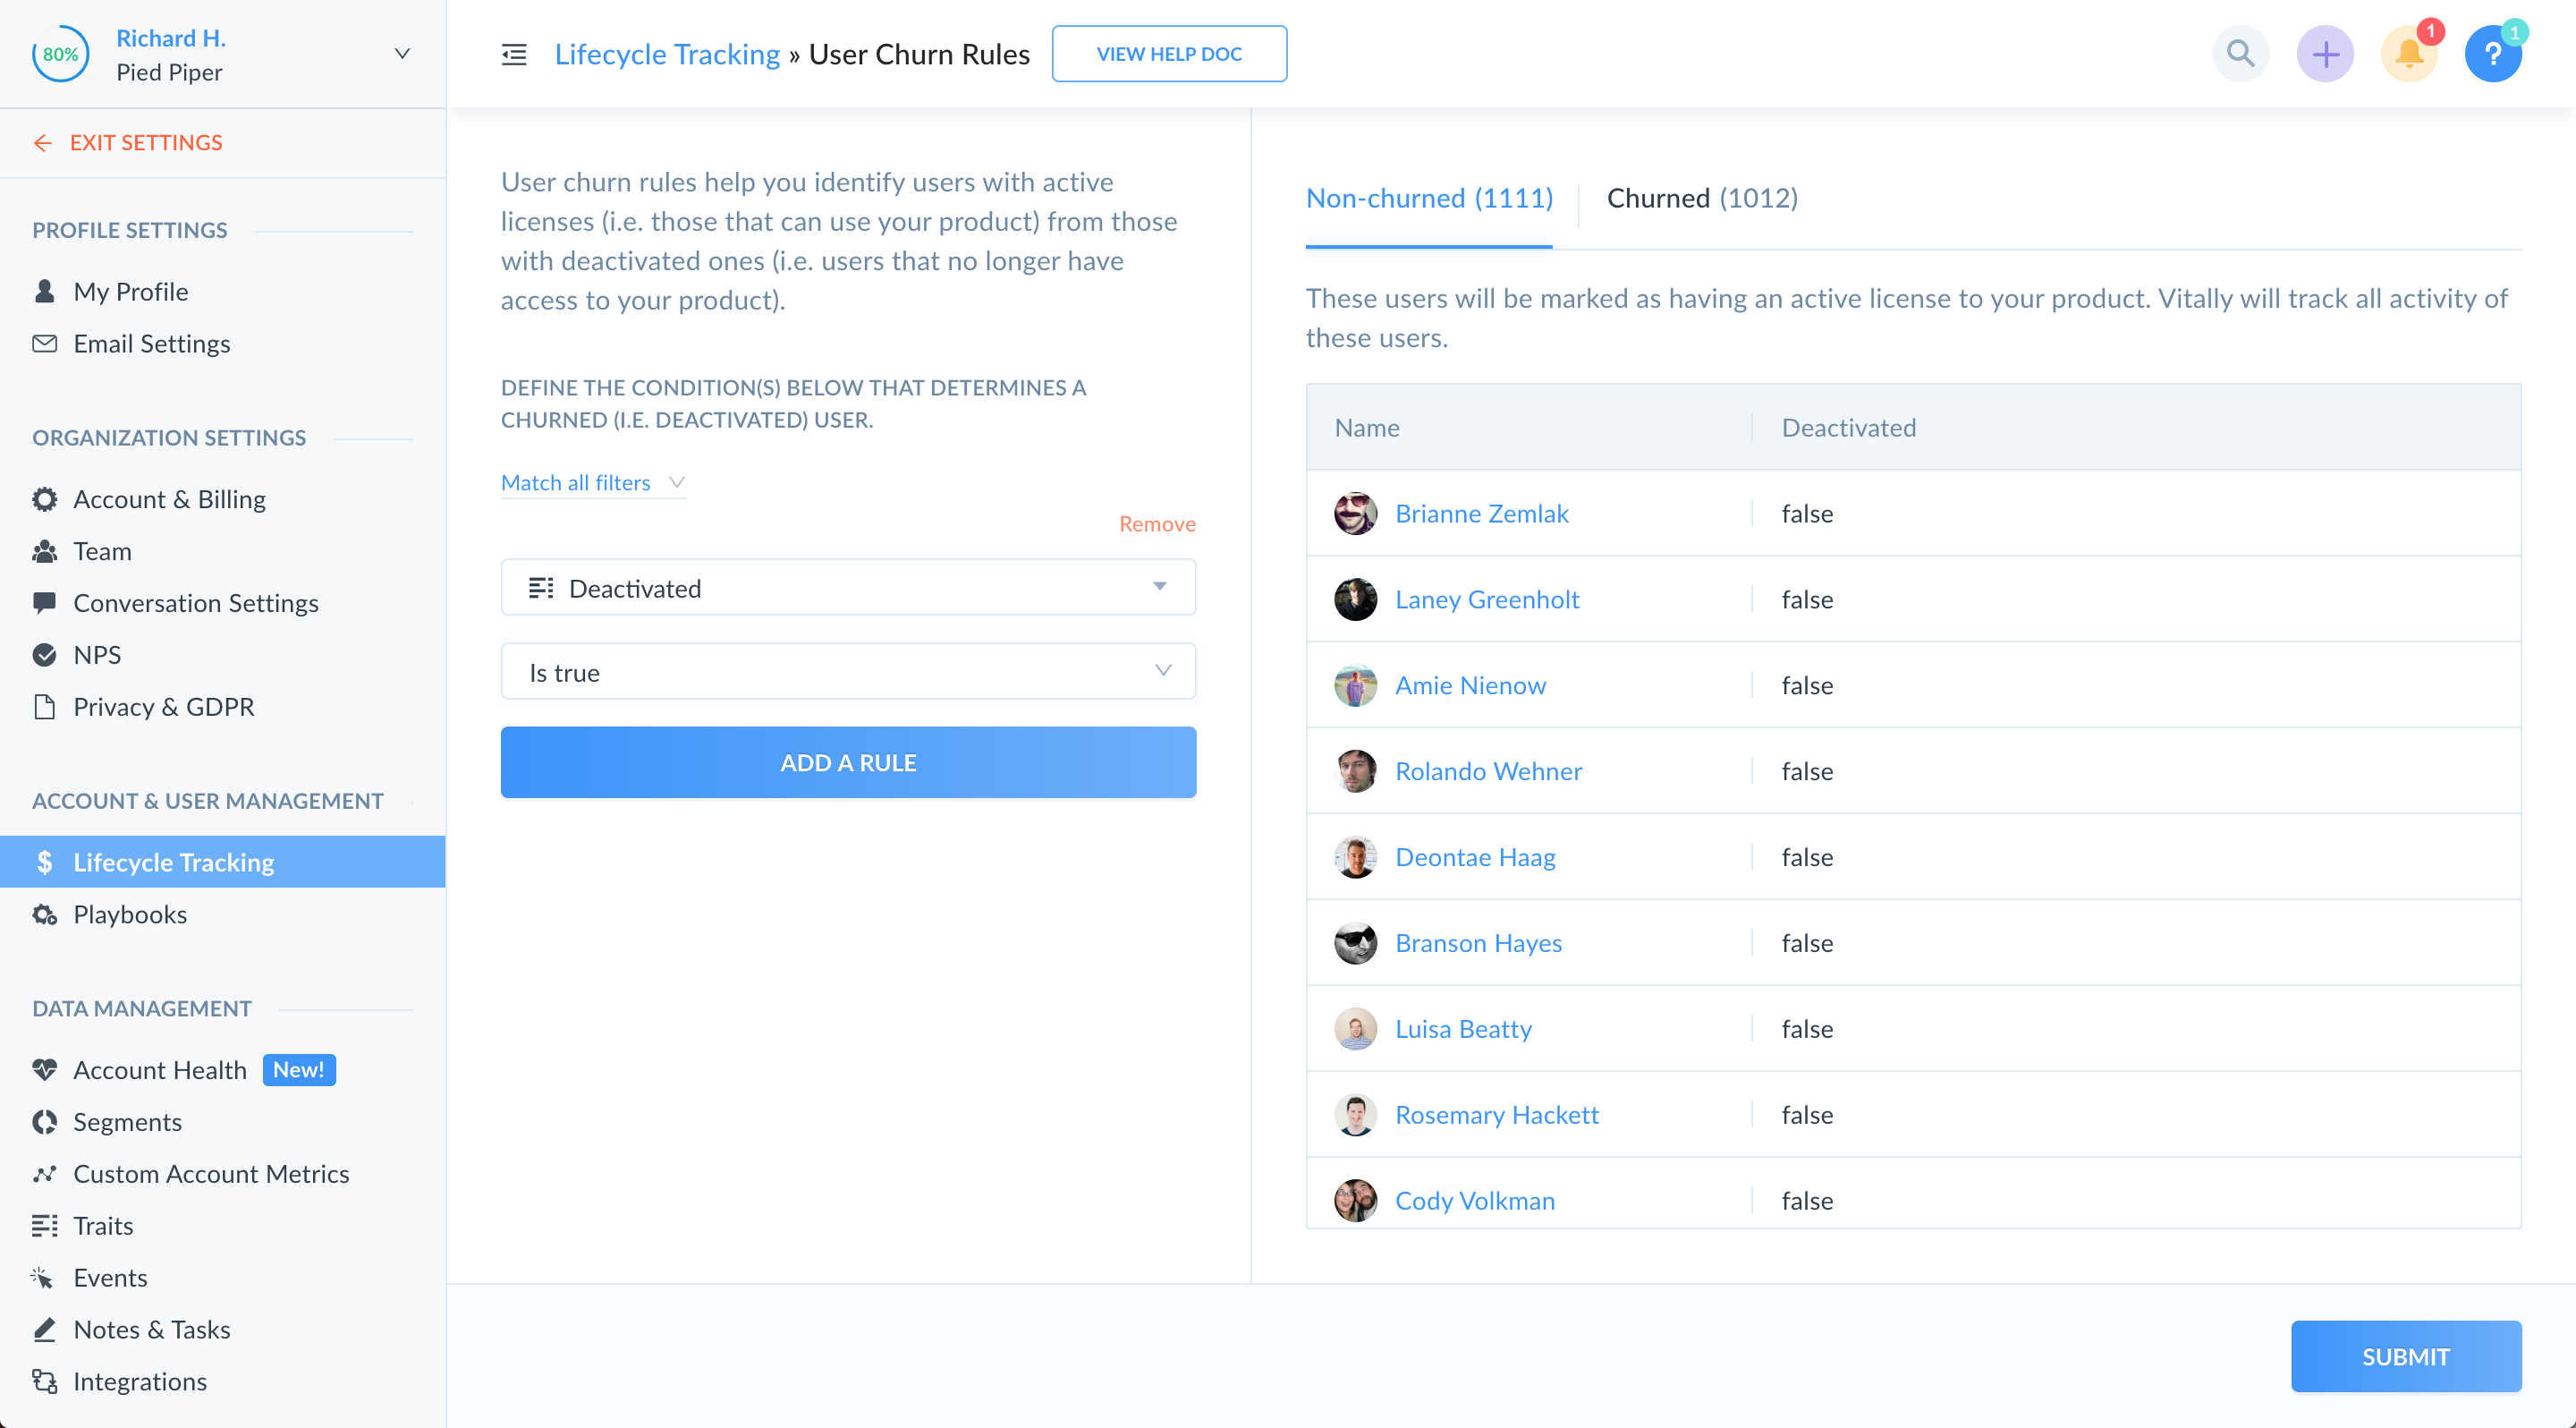Click the 80% profile completion circle
This screenshot has height=1428, width=2576.
[60, 54]
